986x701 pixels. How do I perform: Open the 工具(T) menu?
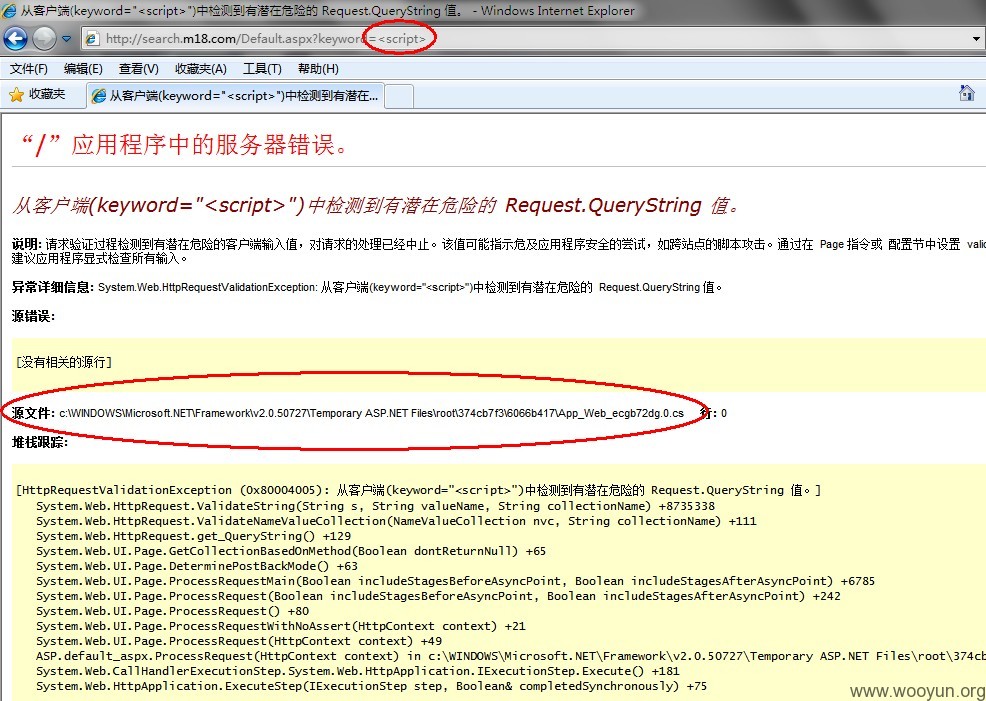pos(262,69)
